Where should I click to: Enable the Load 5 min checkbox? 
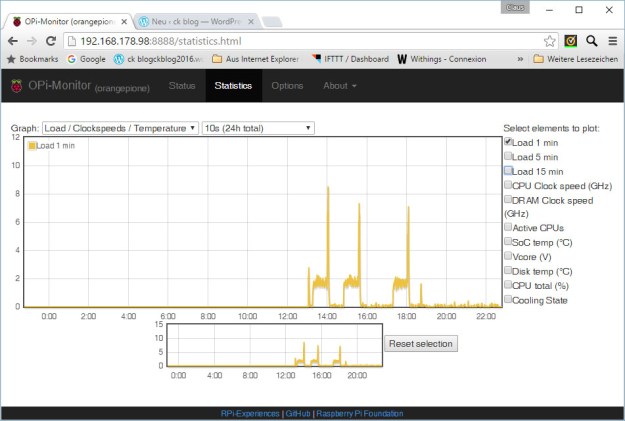click(x=508, y=155)
